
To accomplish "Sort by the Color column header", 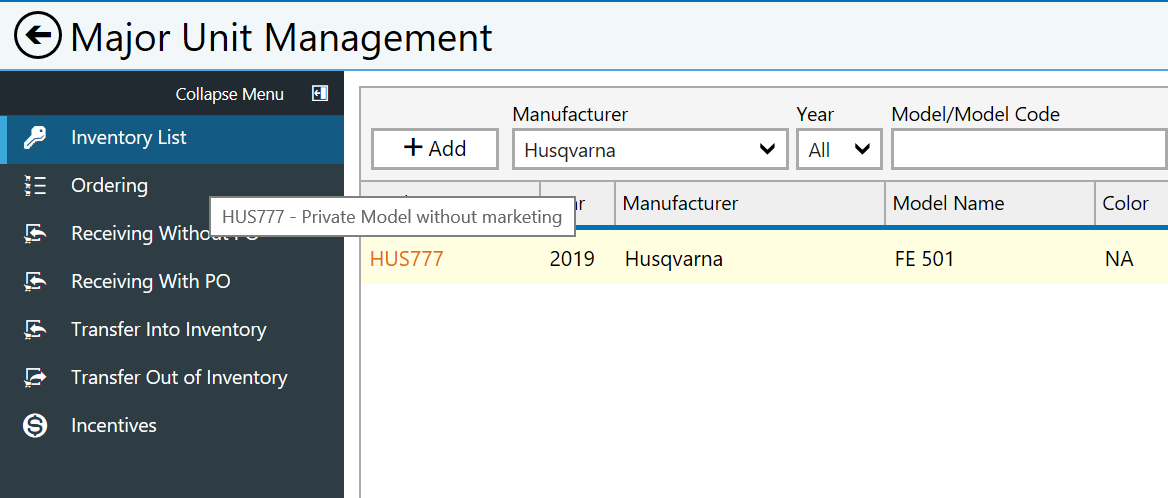I will 1132,203.
